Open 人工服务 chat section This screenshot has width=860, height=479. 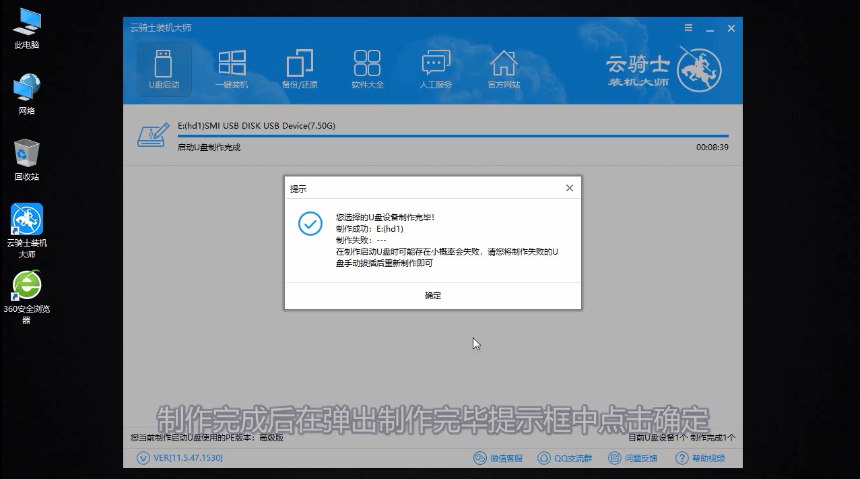point(435,69)
